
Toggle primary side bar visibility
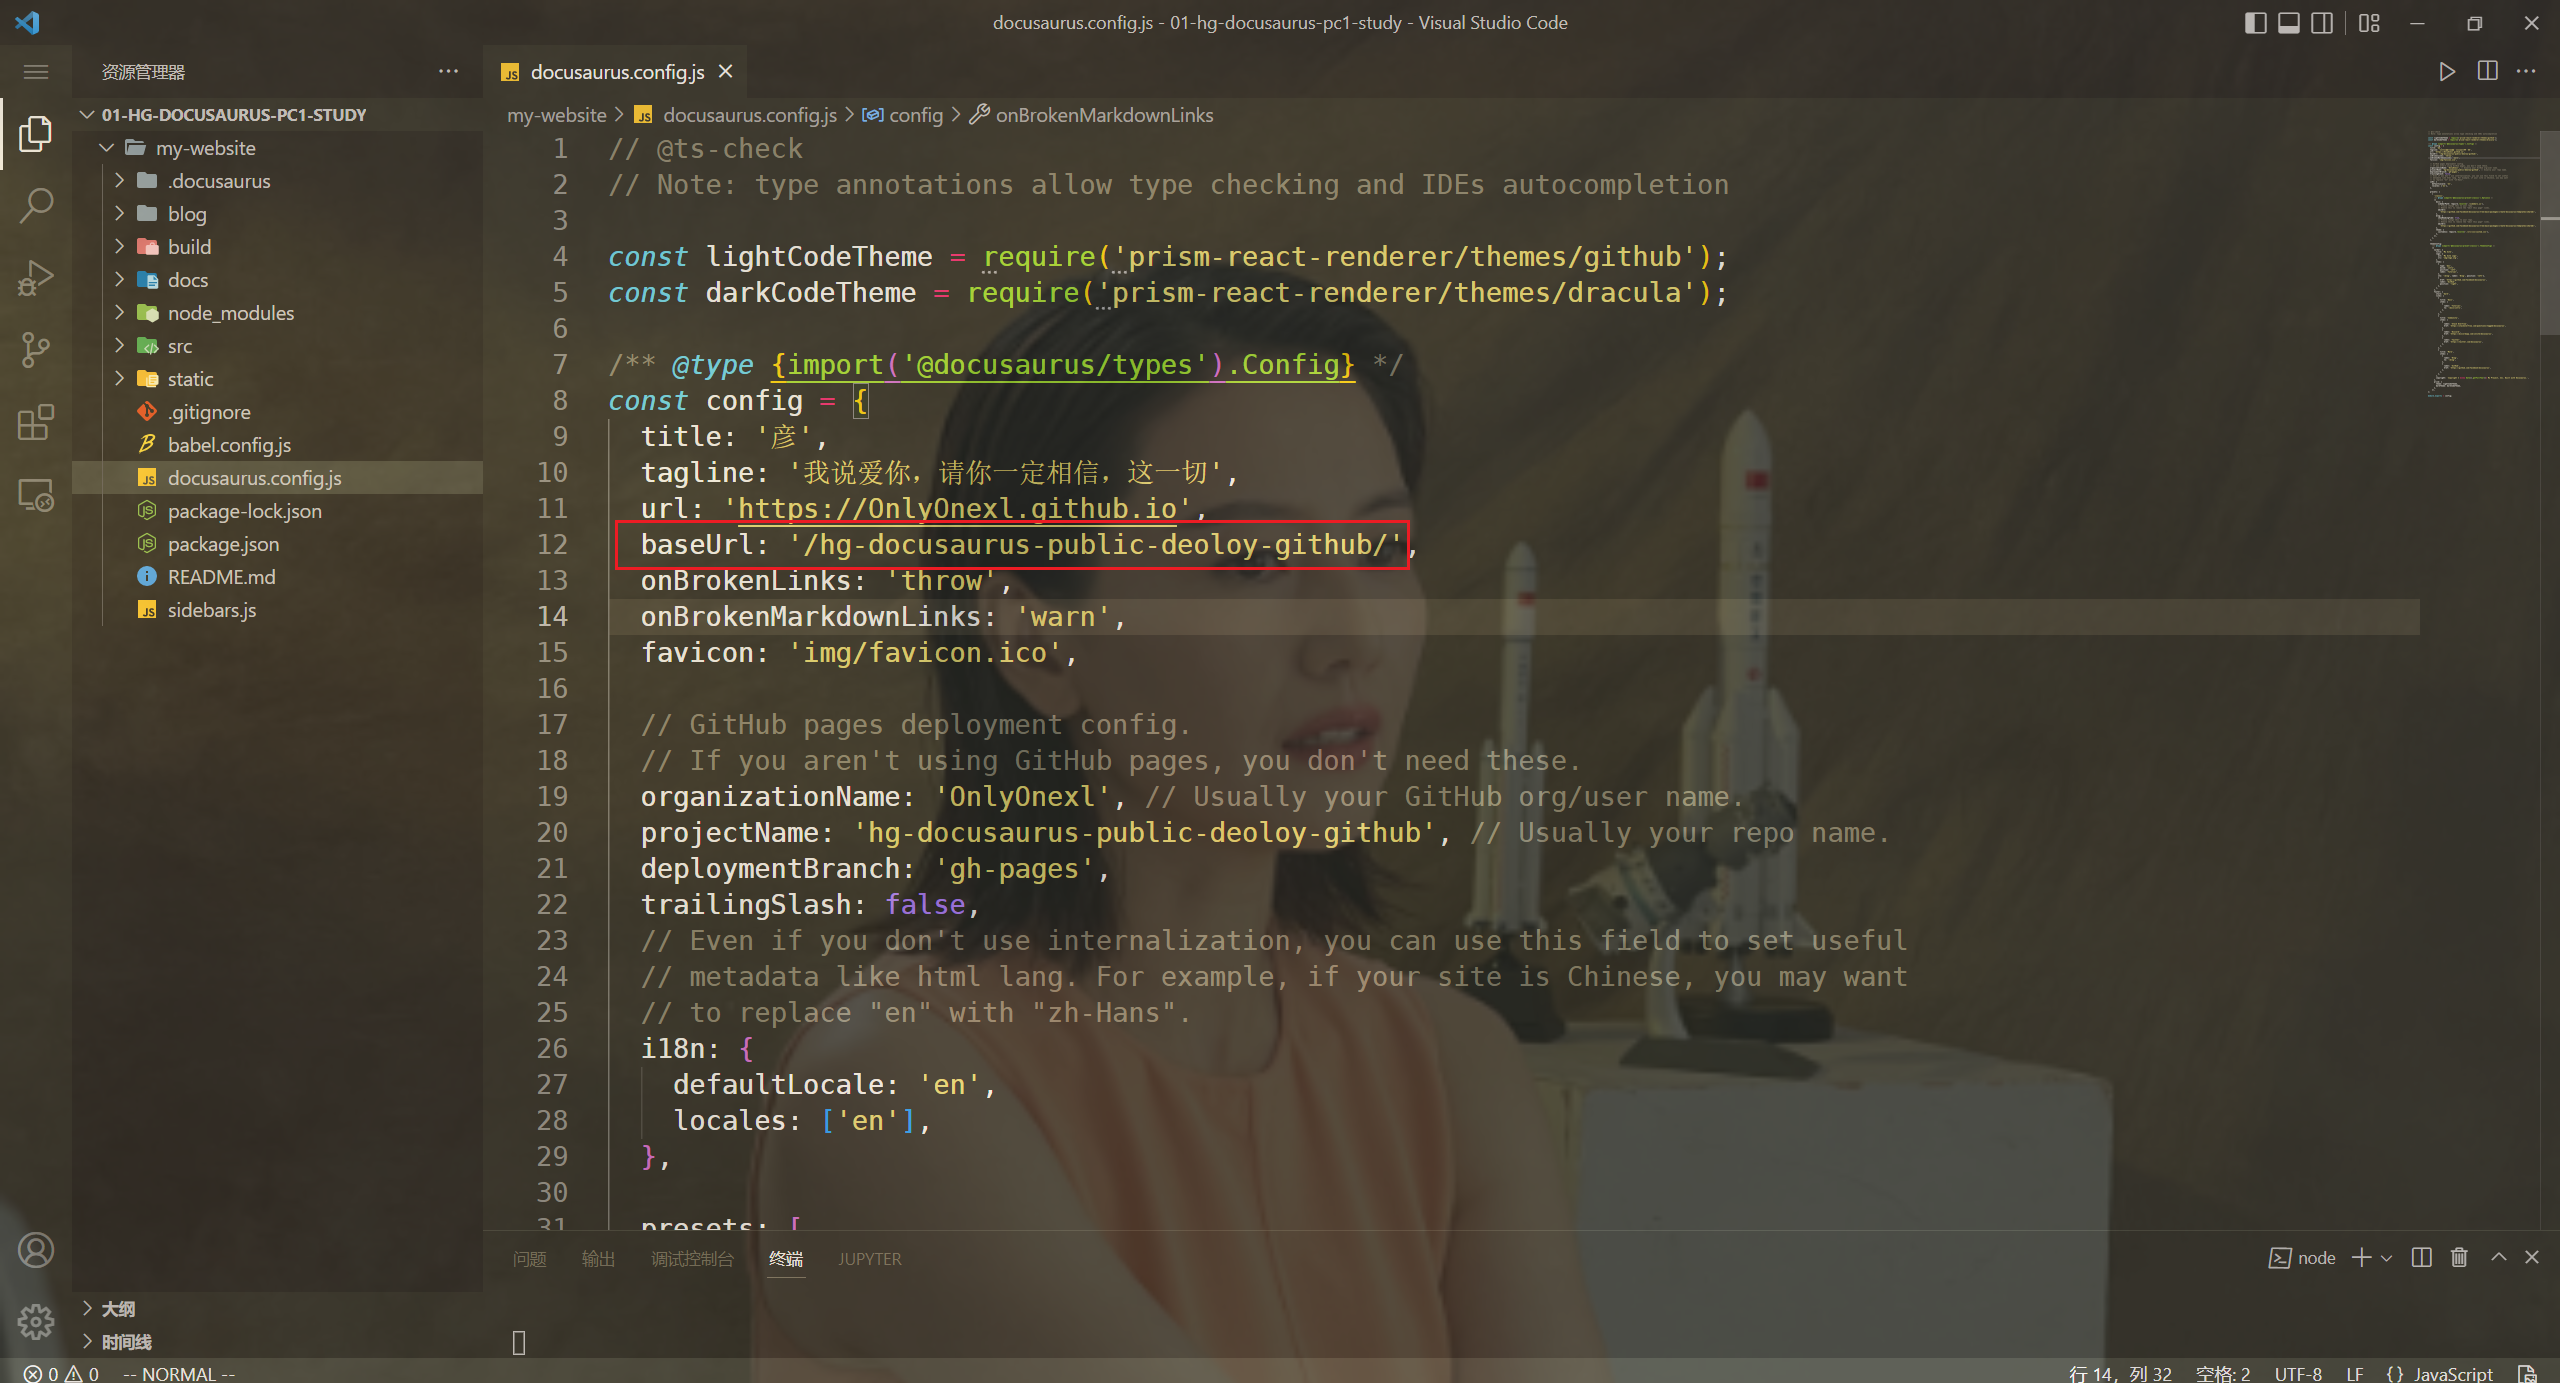pyautogui.click(x=2255, y=23)
